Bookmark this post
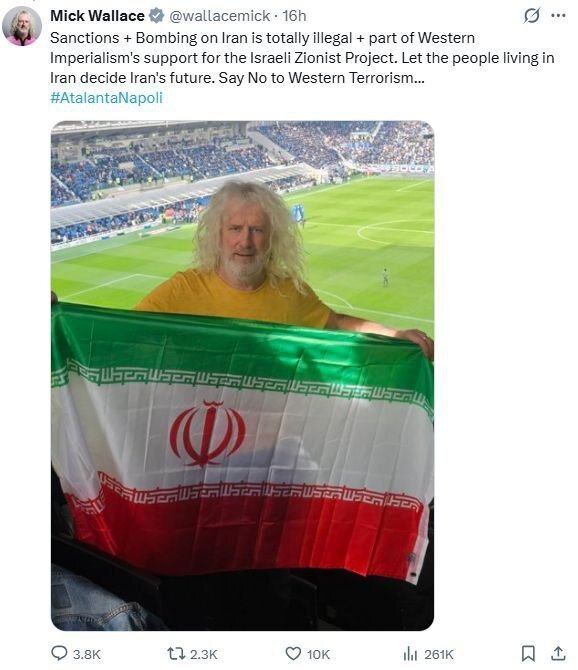The image size is (578, 670). pos(528,653)
